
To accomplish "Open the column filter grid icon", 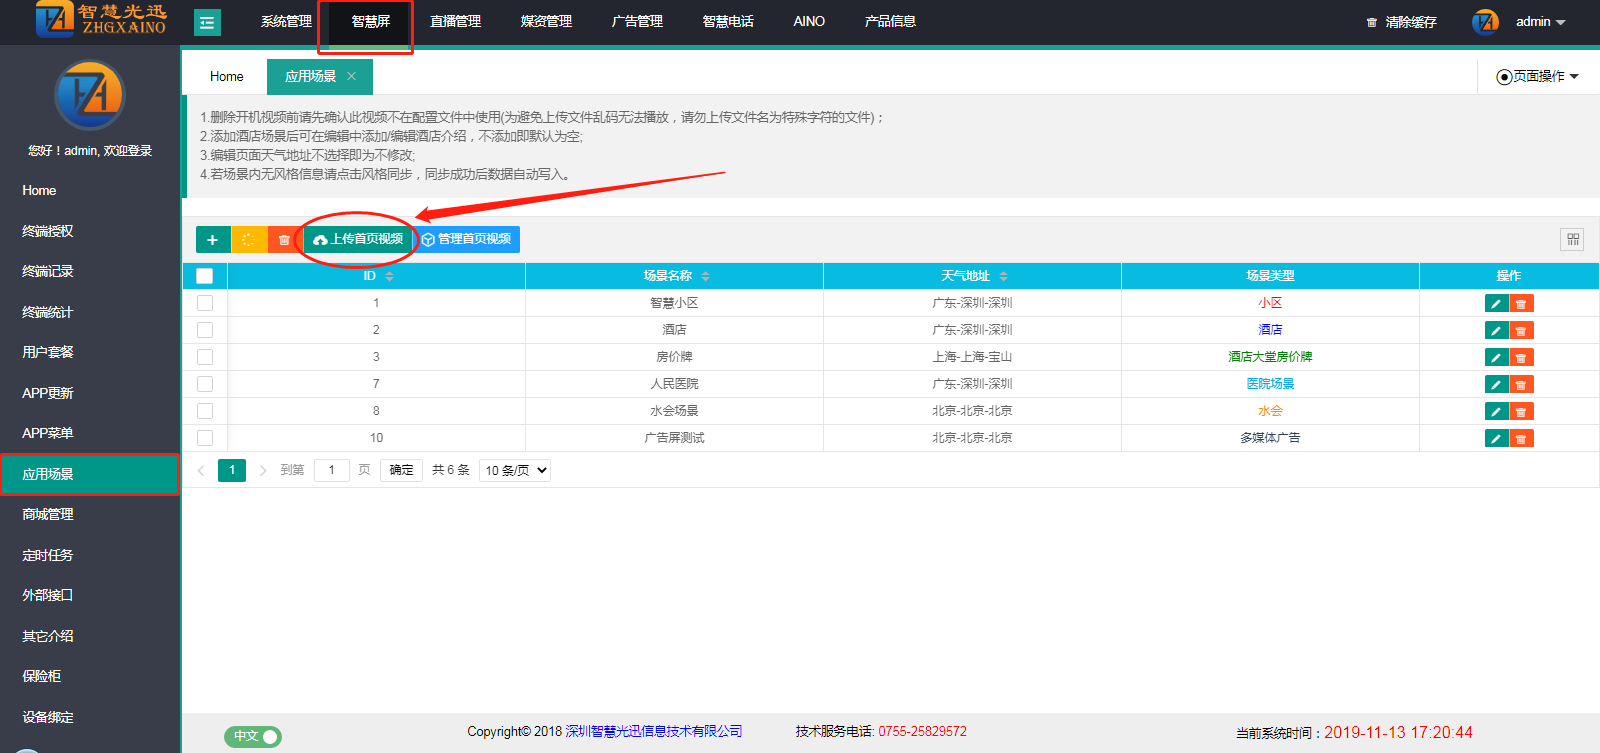I will pos(1572,240).
